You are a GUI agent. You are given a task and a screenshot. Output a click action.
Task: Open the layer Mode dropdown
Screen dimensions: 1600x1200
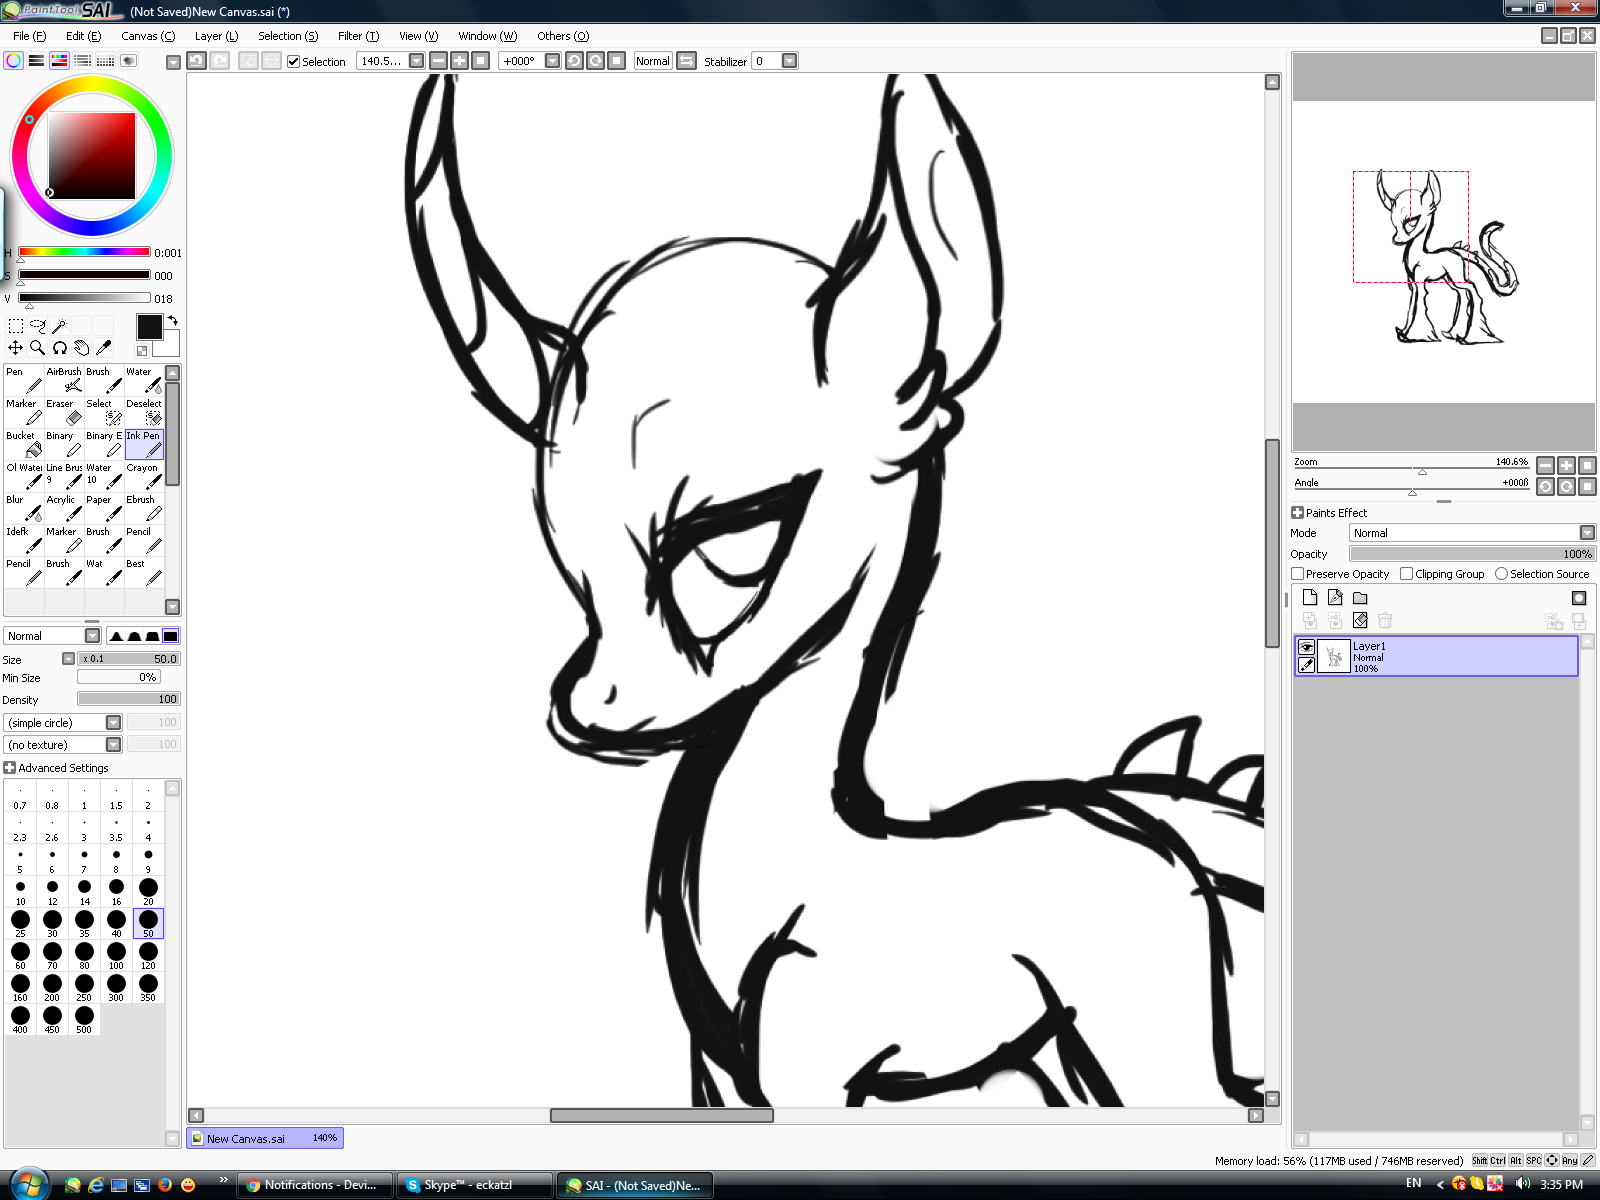[1587, 533]
